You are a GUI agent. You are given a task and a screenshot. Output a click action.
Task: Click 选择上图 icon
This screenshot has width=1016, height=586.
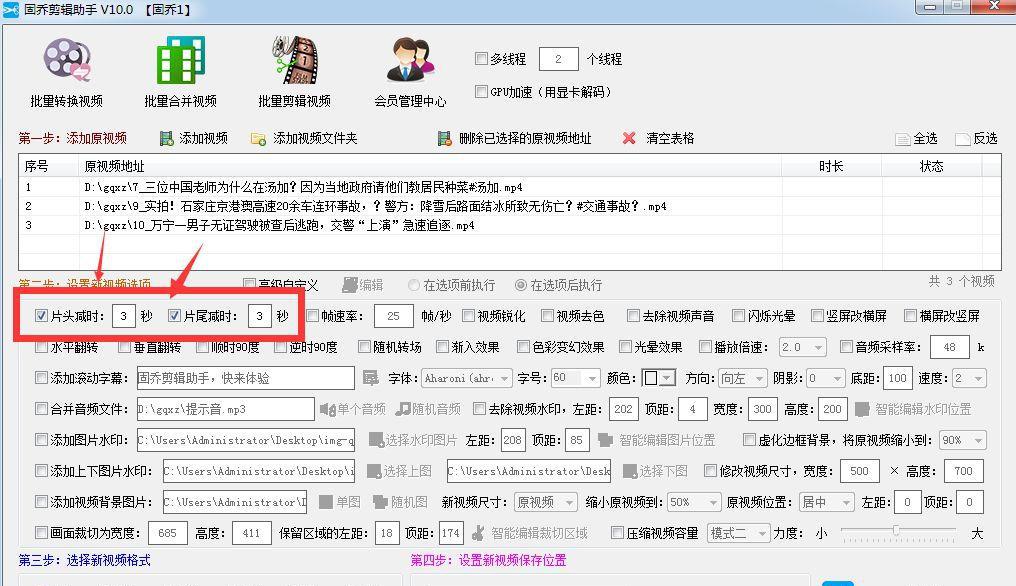[374, 471]
